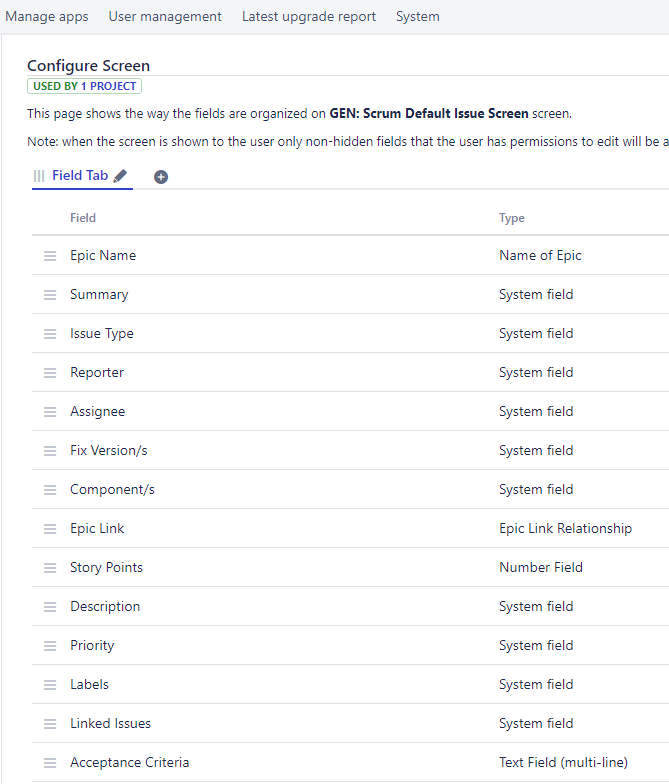The width and height of the screenshot is (669, 784).
Task: Click the drag handle for Issue Type
Action: click(x=50, y=334)
